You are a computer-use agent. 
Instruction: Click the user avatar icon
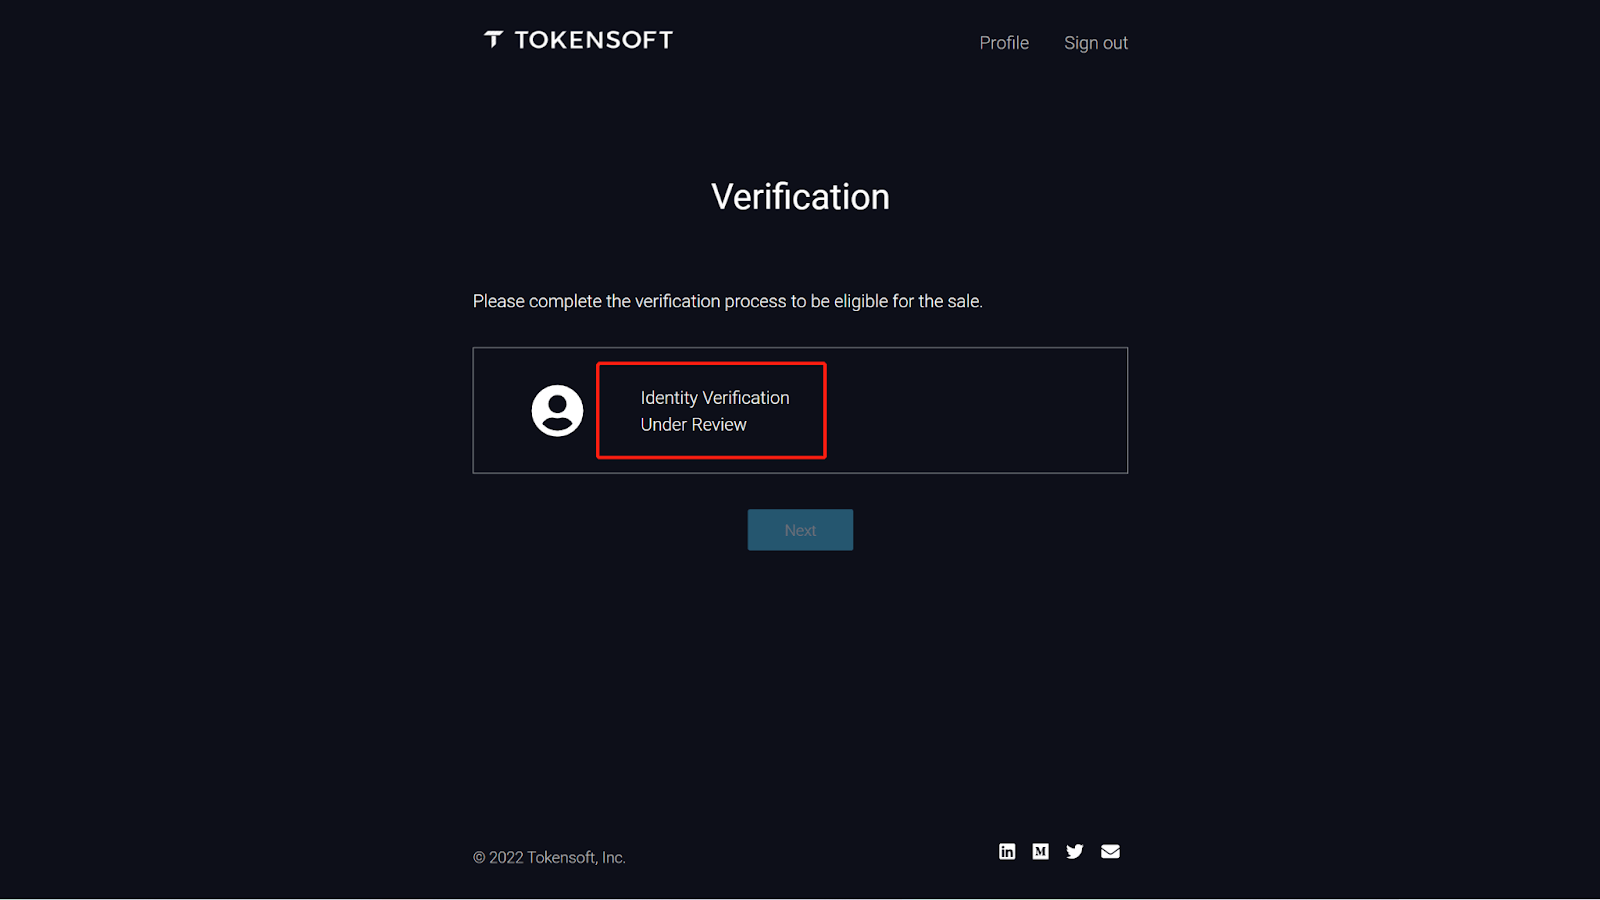pos(557,410)
